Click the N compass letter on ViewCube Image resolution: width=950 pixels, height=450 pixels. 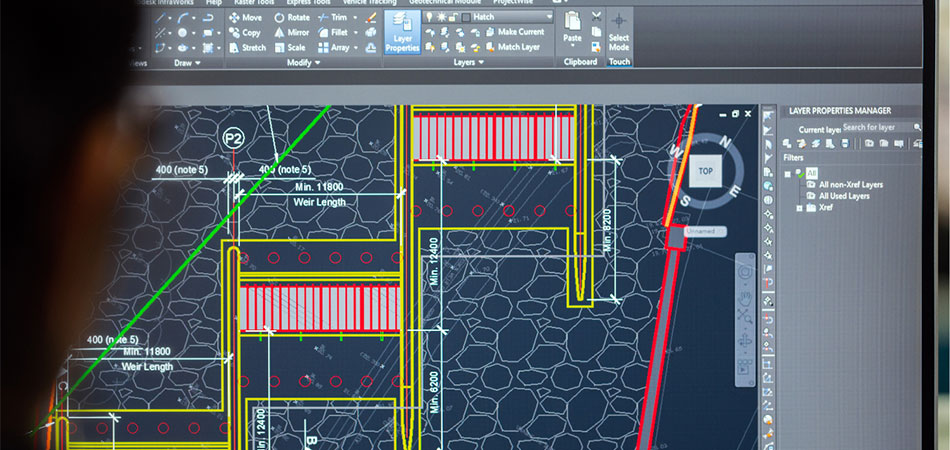coord(725,143)
